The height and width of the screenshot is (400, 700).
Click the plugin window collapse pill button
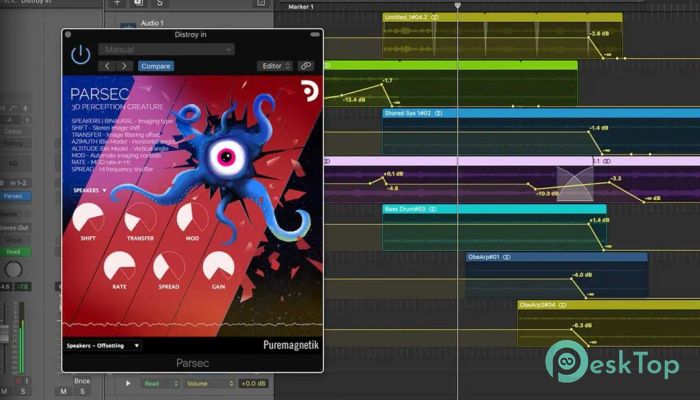tap(315, 34)
